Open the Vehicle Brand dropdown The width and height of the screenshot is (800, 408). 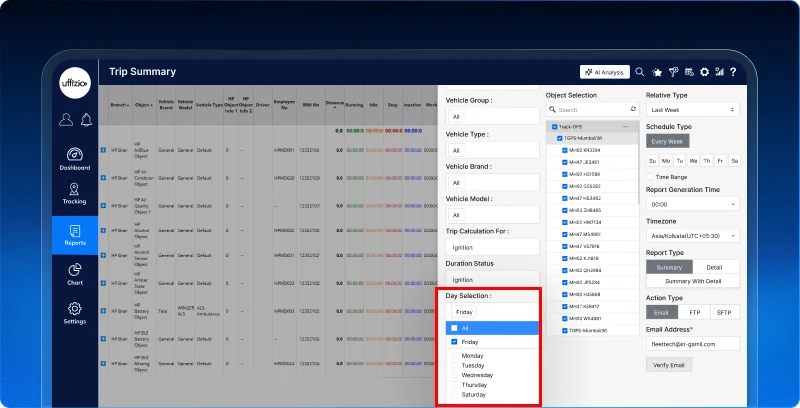(492, 183)
